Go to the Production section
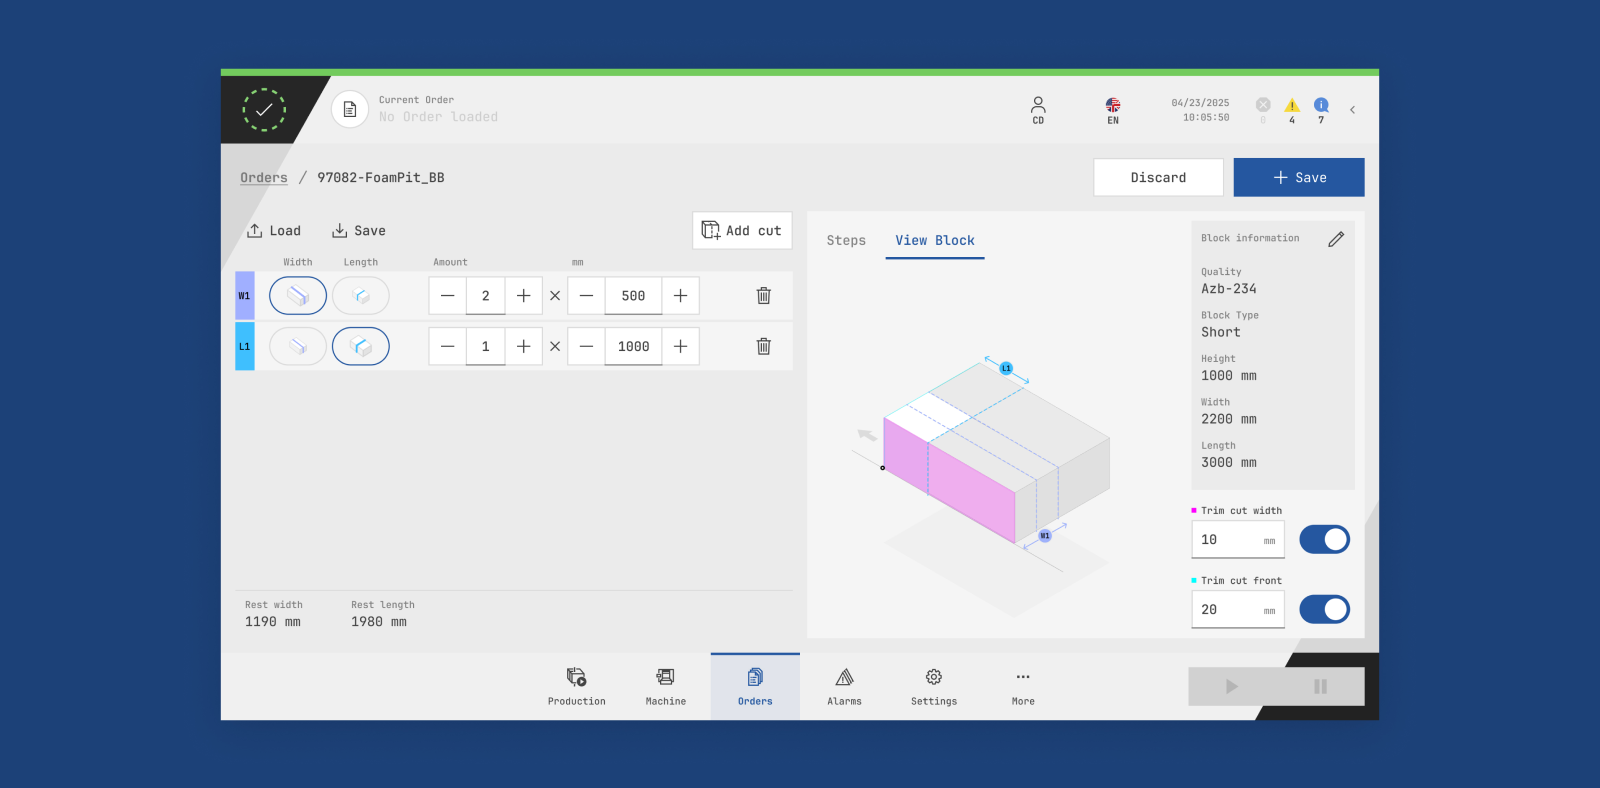 click(577, 686)
